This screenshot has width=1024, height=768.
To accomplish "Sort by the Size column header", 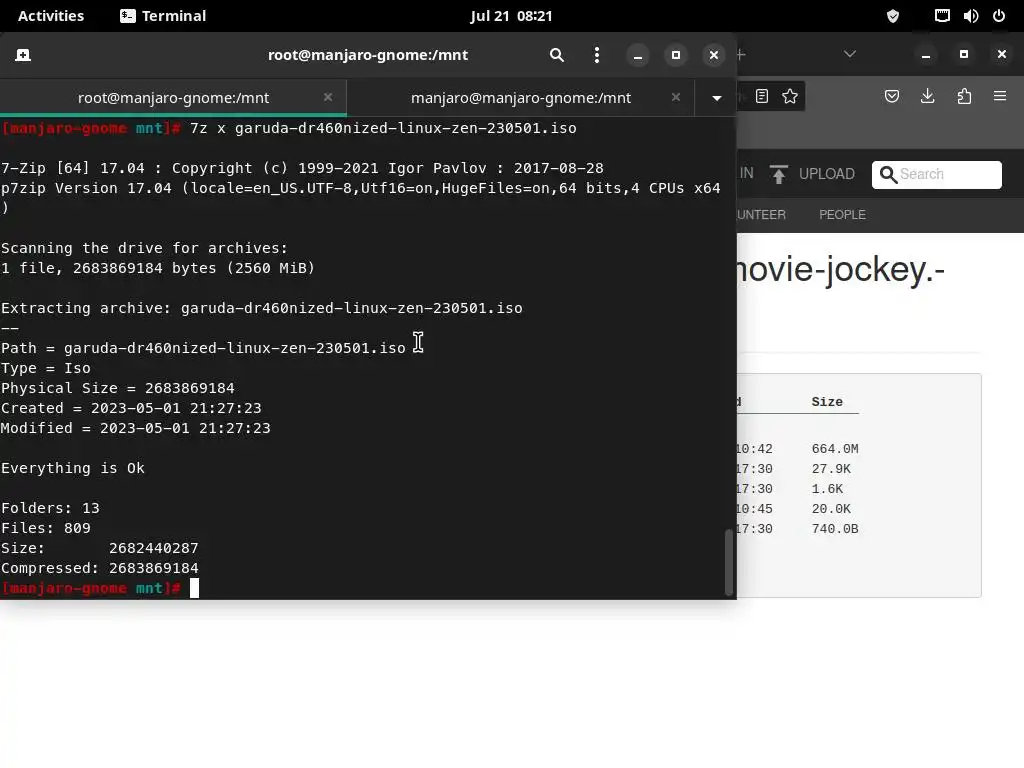I will pos(827,402).
